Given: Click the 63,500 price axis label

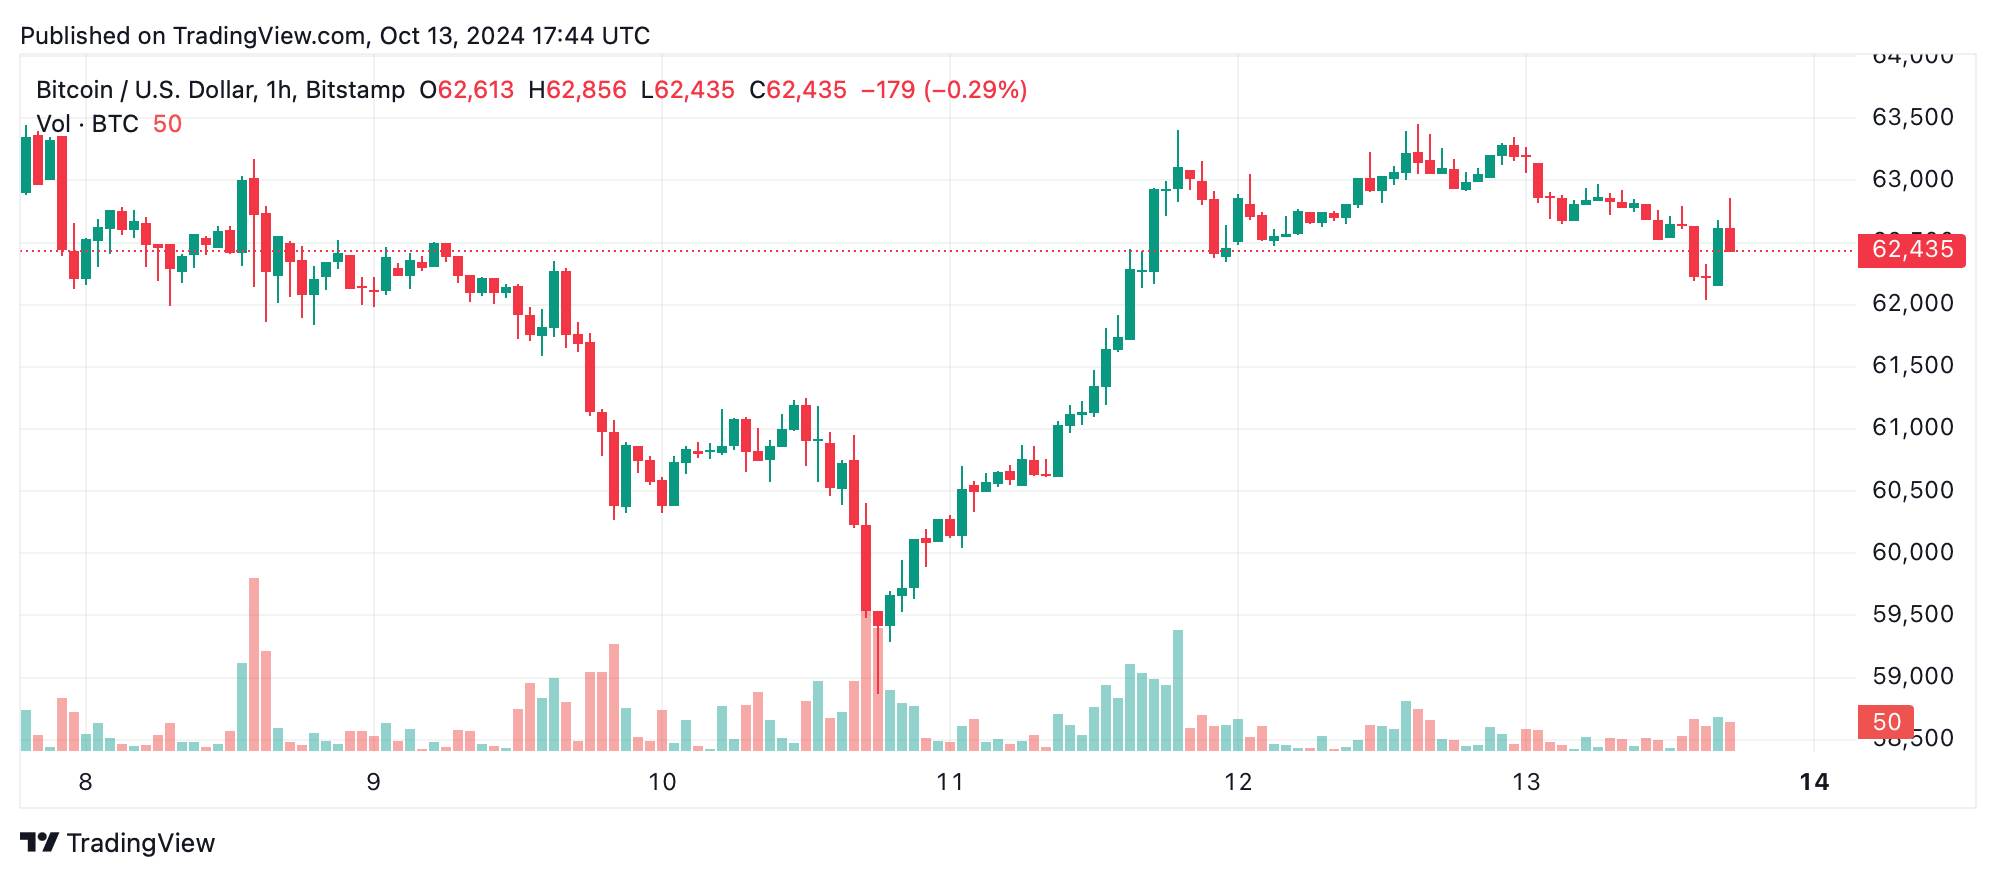Looking at the screenshot, I should [1912, 118].
